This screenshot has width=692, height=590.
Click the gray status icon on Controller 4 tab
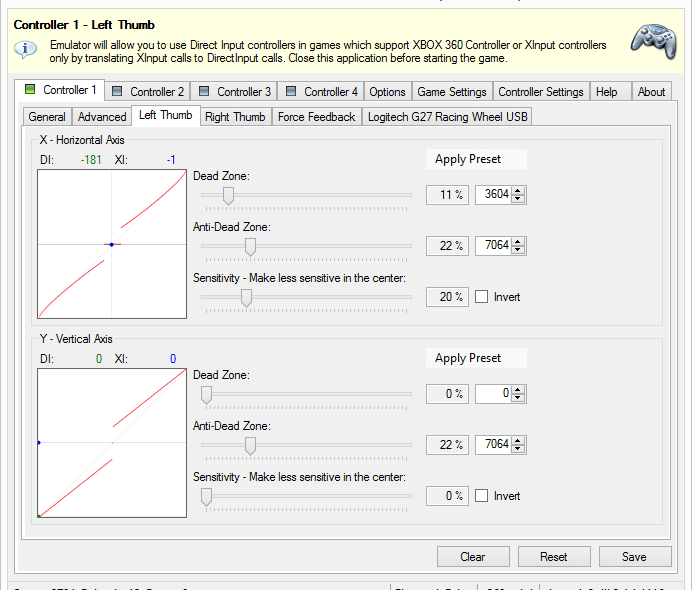coord(291,91)
